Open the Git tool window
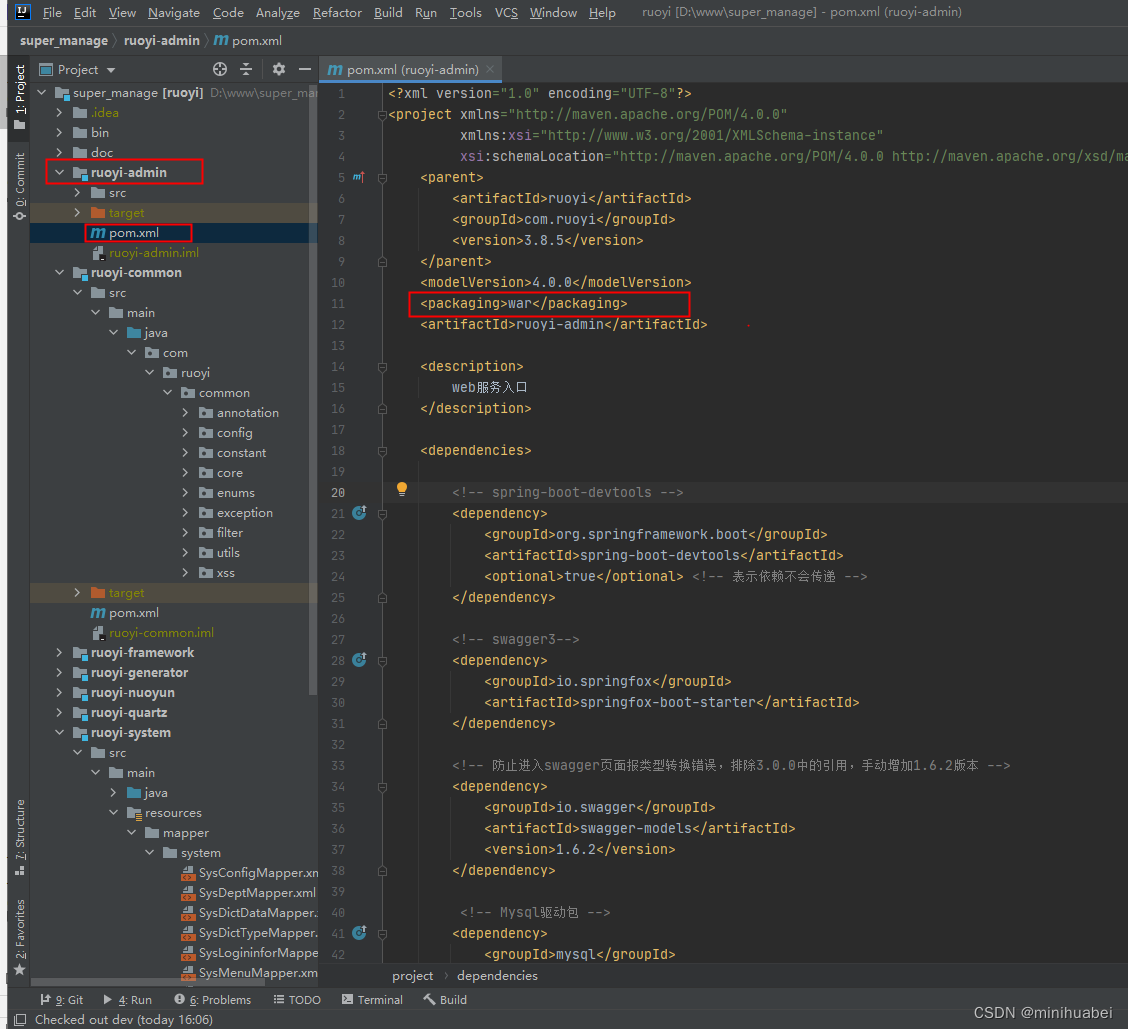Image resolution: width=1128 pixels, height=1029 pixels. pos(62,999)
